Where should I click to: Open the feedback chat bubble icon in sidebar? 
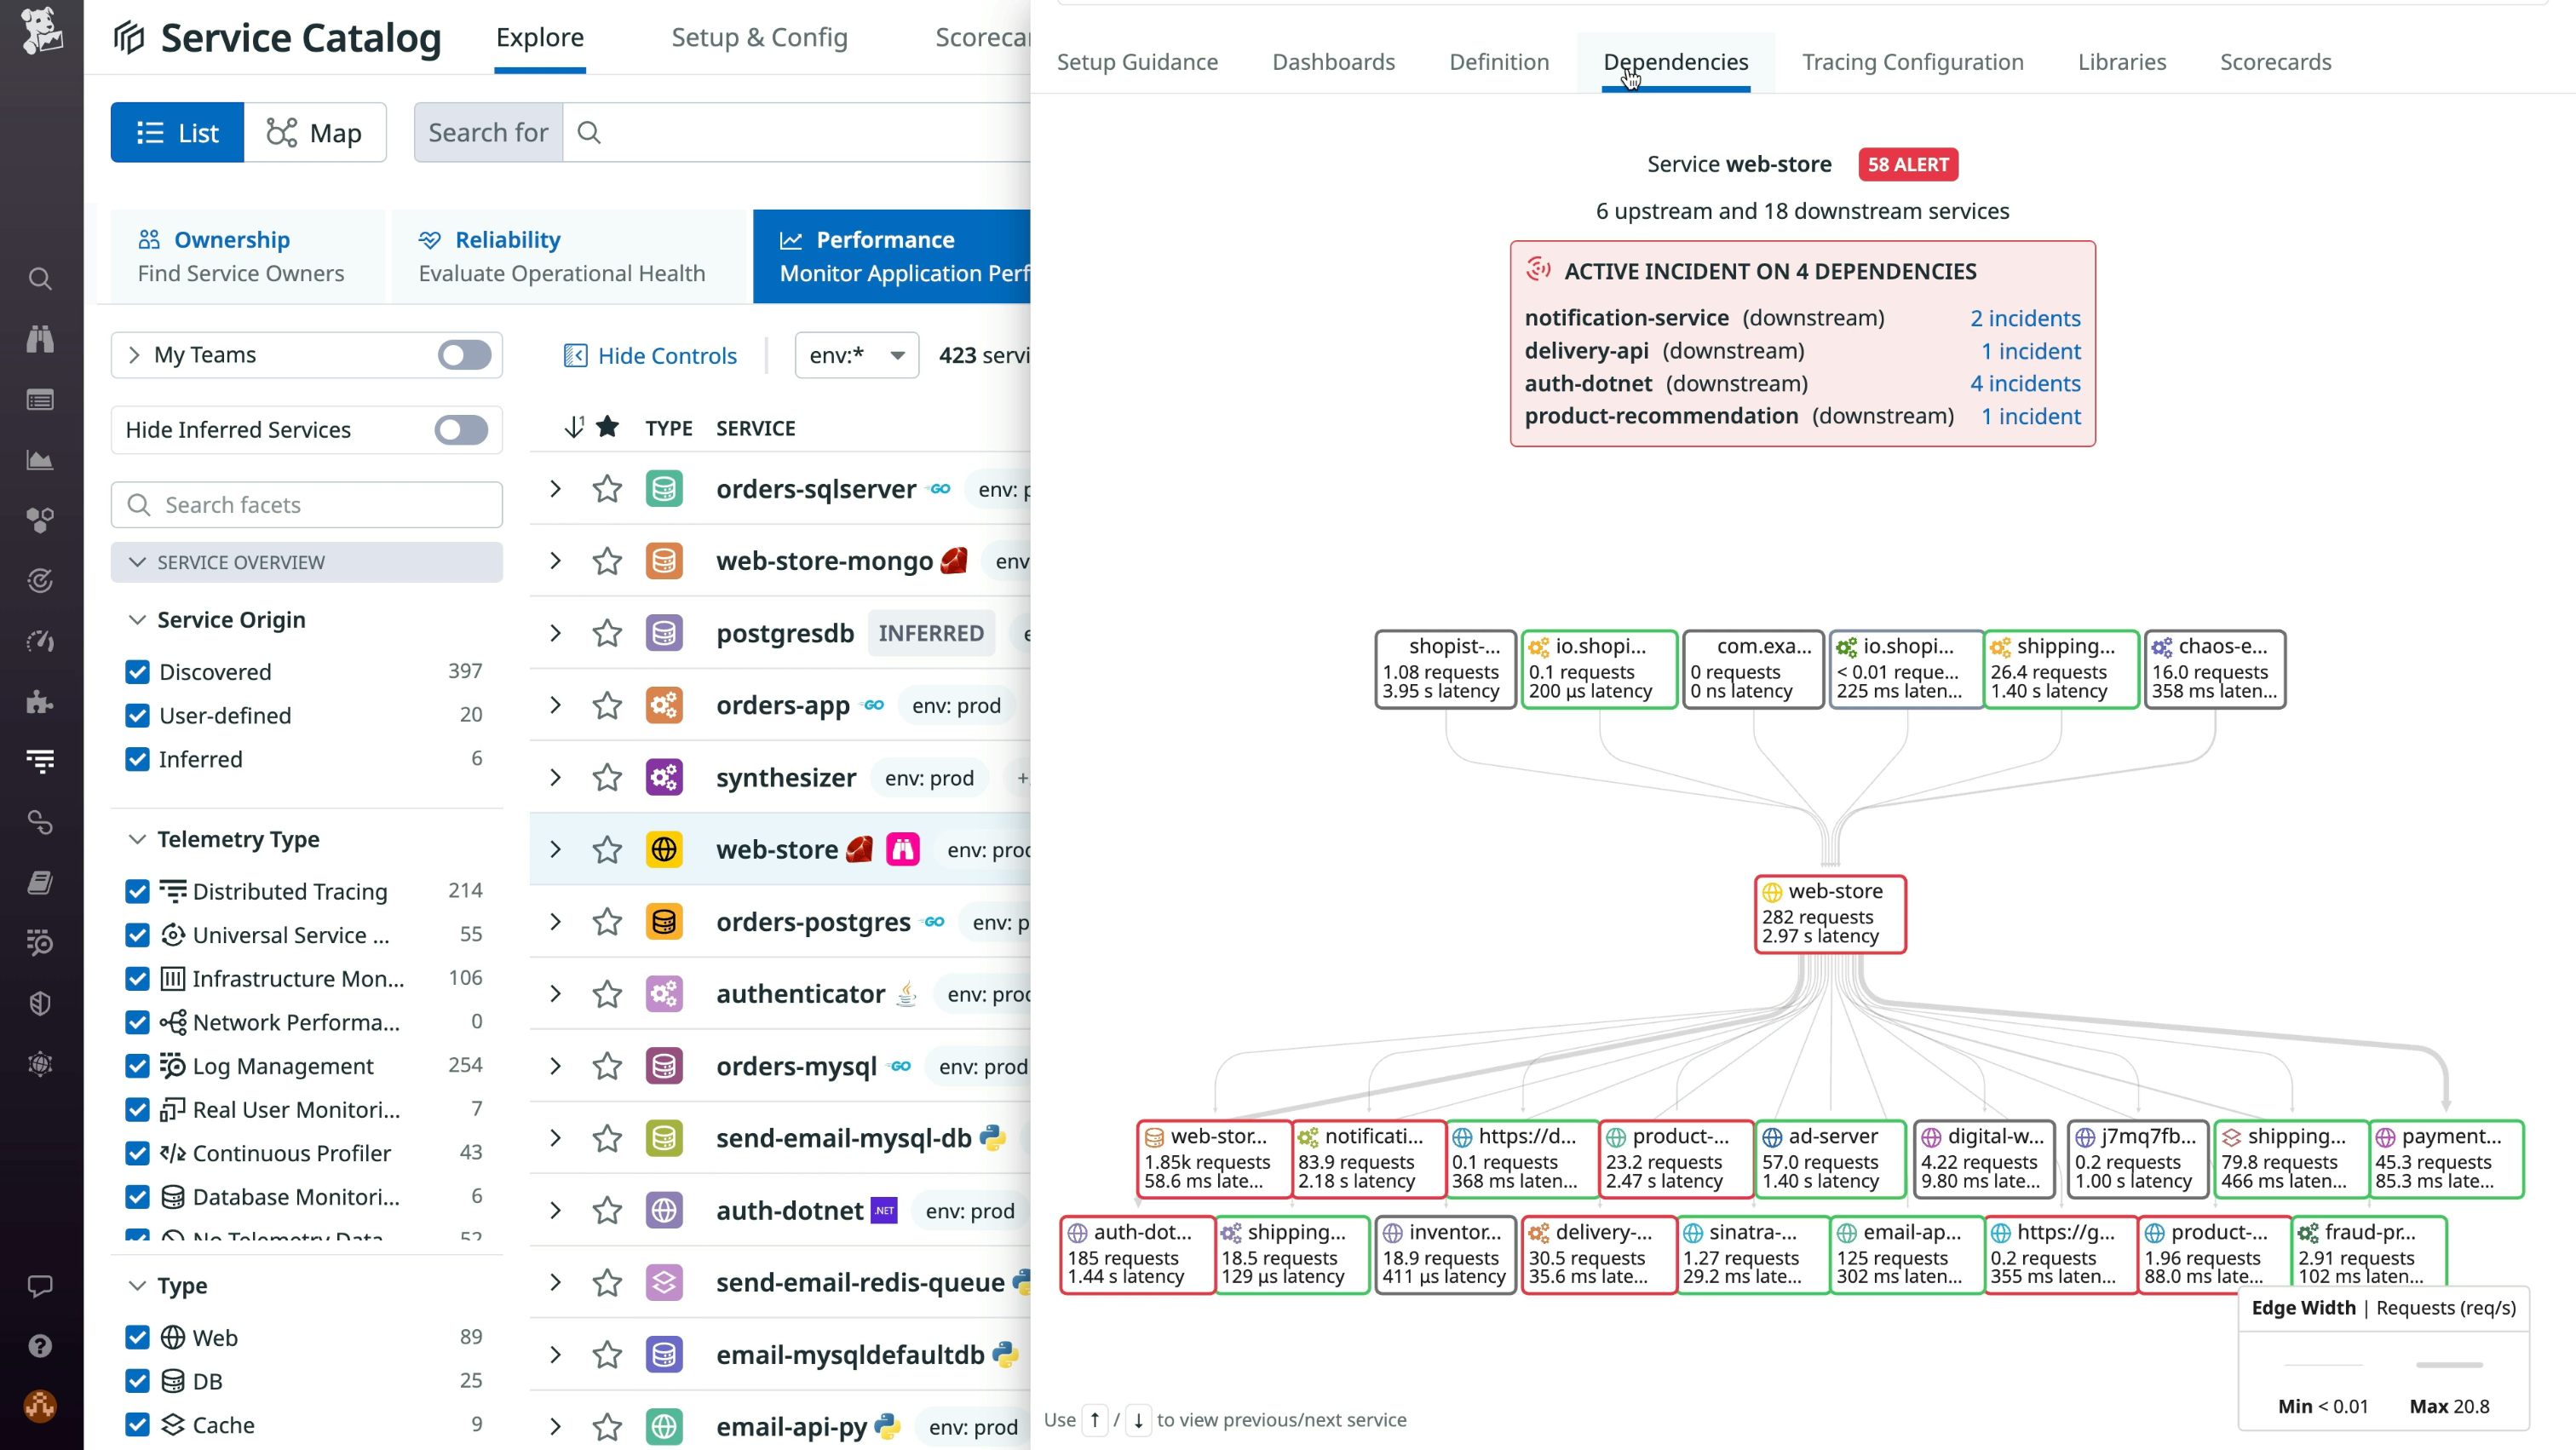click(40, 1286)
